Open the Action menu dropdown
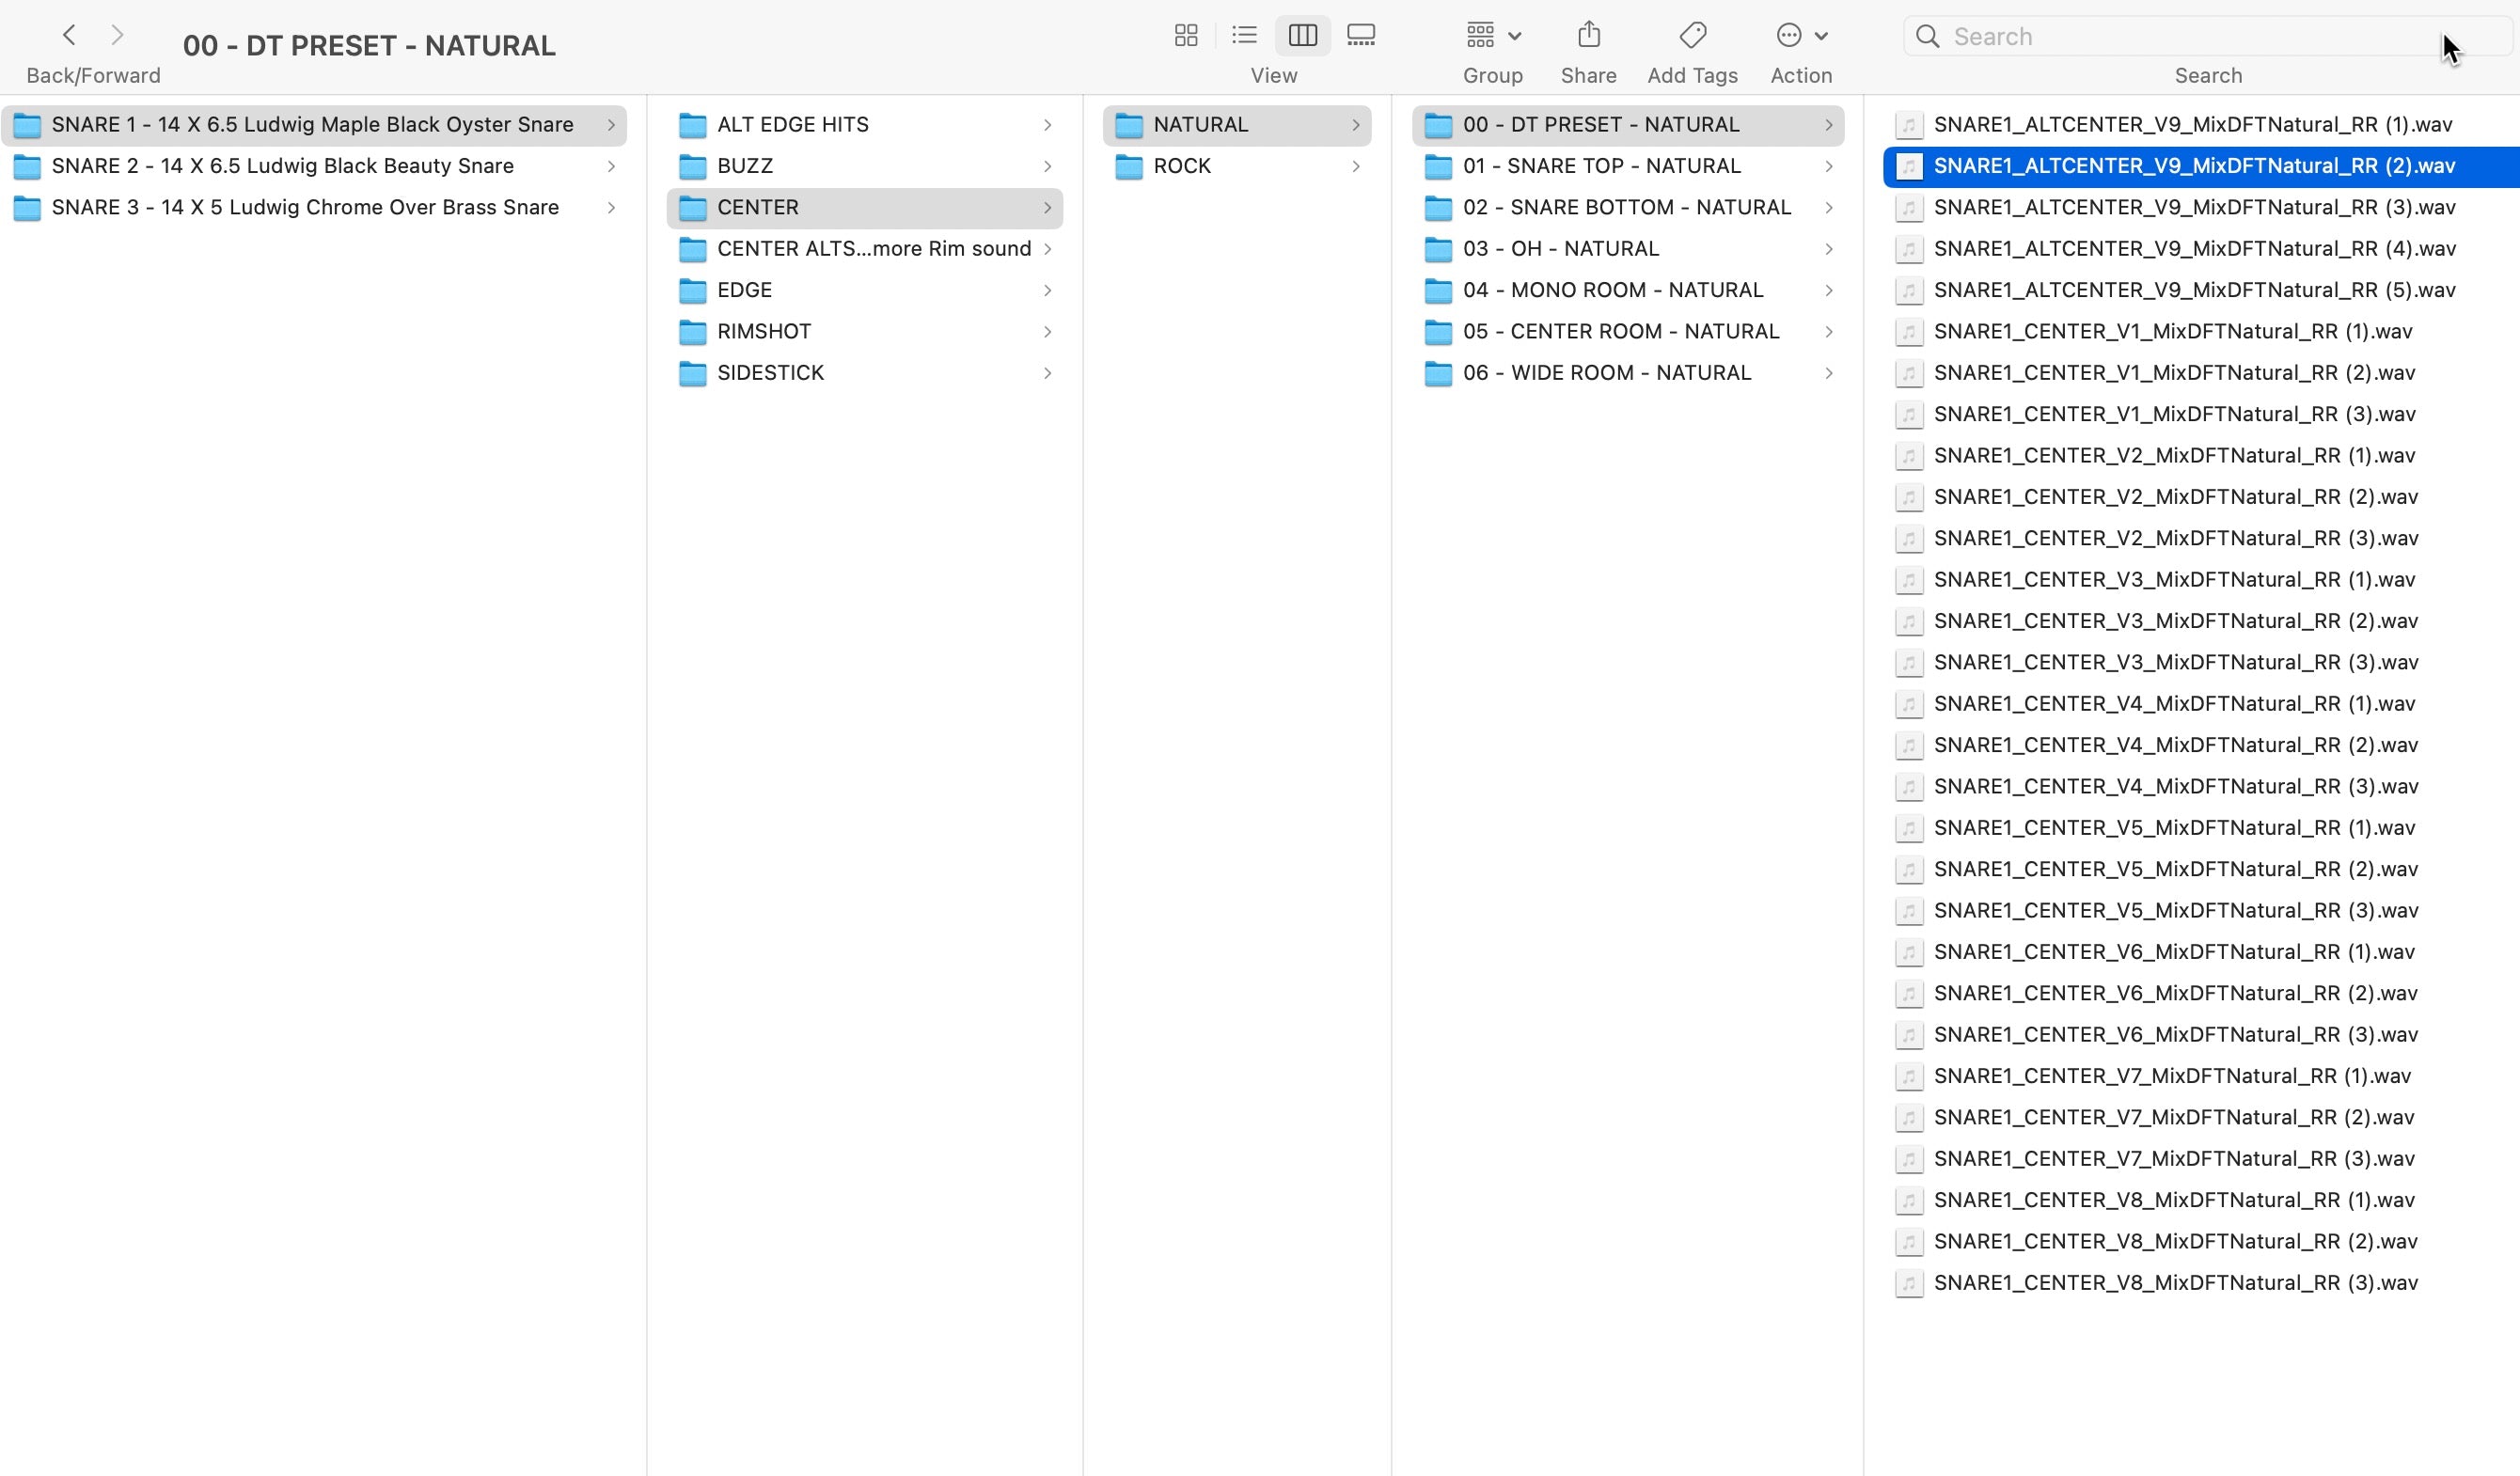This screenshot has width=2520, height=1476. (x=1801, y=36)
